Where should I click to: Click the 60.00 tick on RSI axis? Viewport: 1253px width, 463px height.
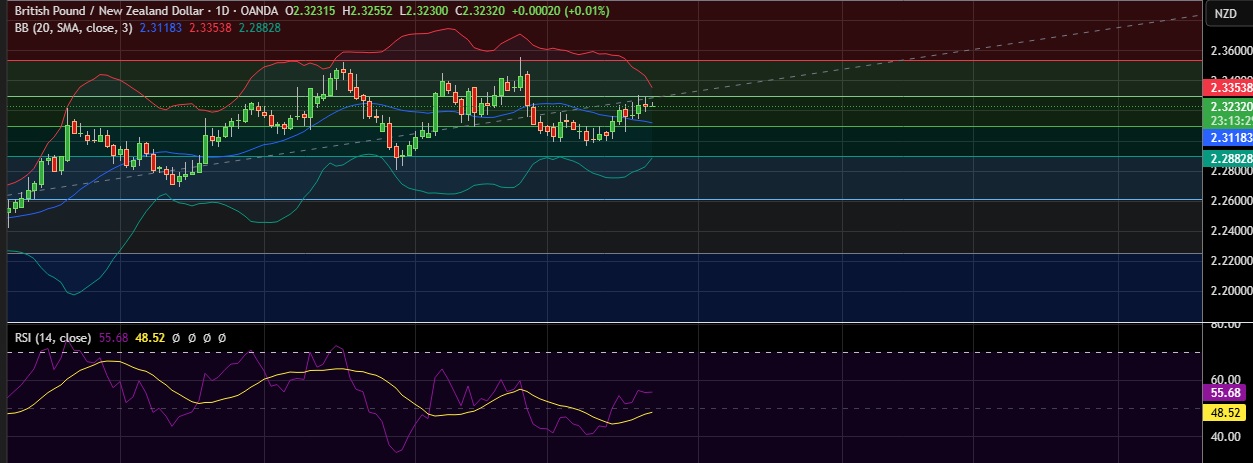(x=1227, y=380)
